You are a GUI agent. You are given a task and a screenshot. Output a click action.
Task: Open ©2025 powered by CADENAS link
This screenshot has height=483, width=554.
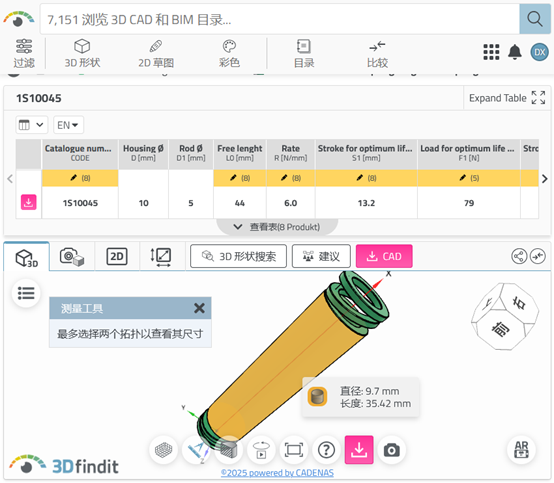pyautogui.click(x=277, y=472)
